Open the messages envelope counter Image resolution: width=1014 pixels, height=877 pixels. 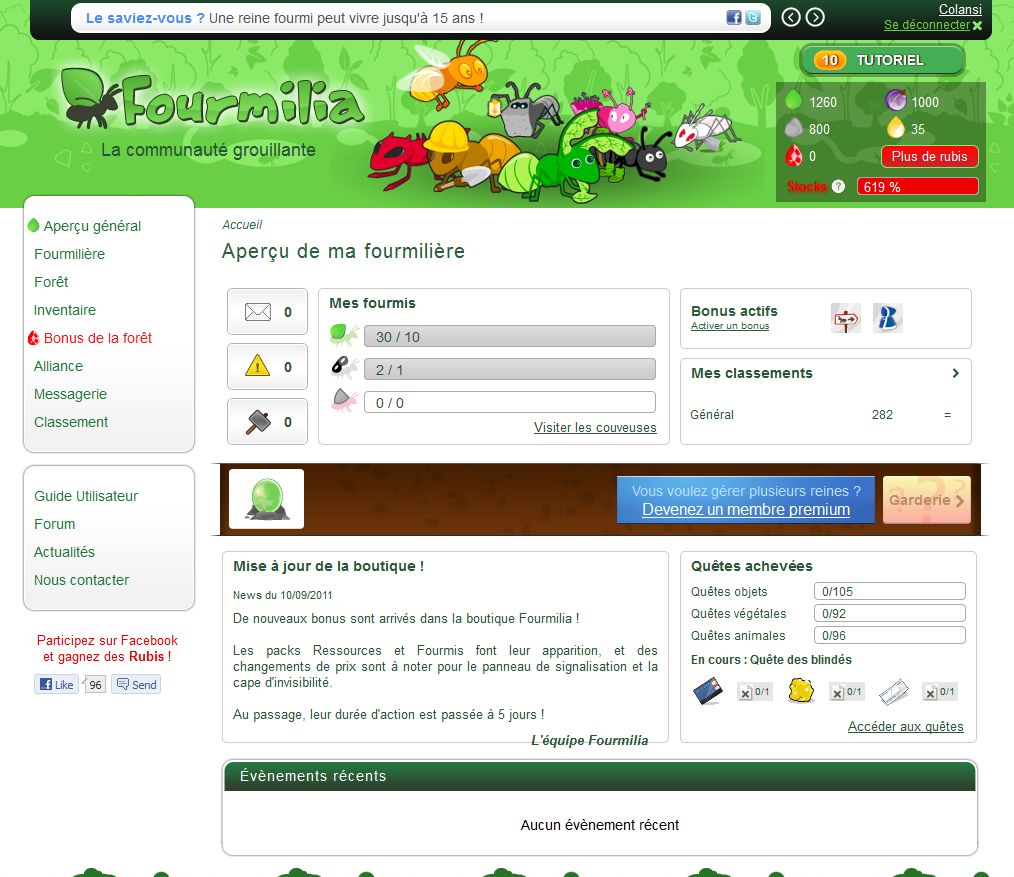point(267,312)
